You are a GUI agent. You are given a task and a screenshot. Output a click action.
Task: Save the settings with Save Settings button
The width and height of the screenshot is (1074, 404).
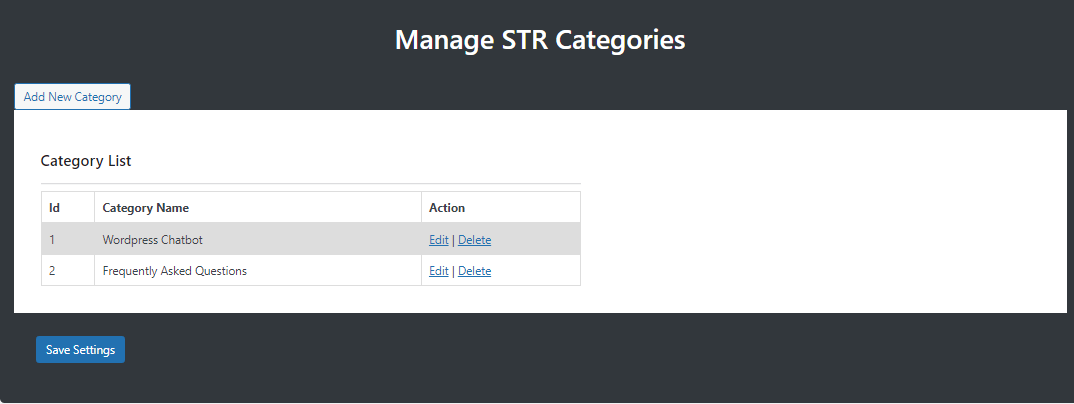tap(80, 349)
